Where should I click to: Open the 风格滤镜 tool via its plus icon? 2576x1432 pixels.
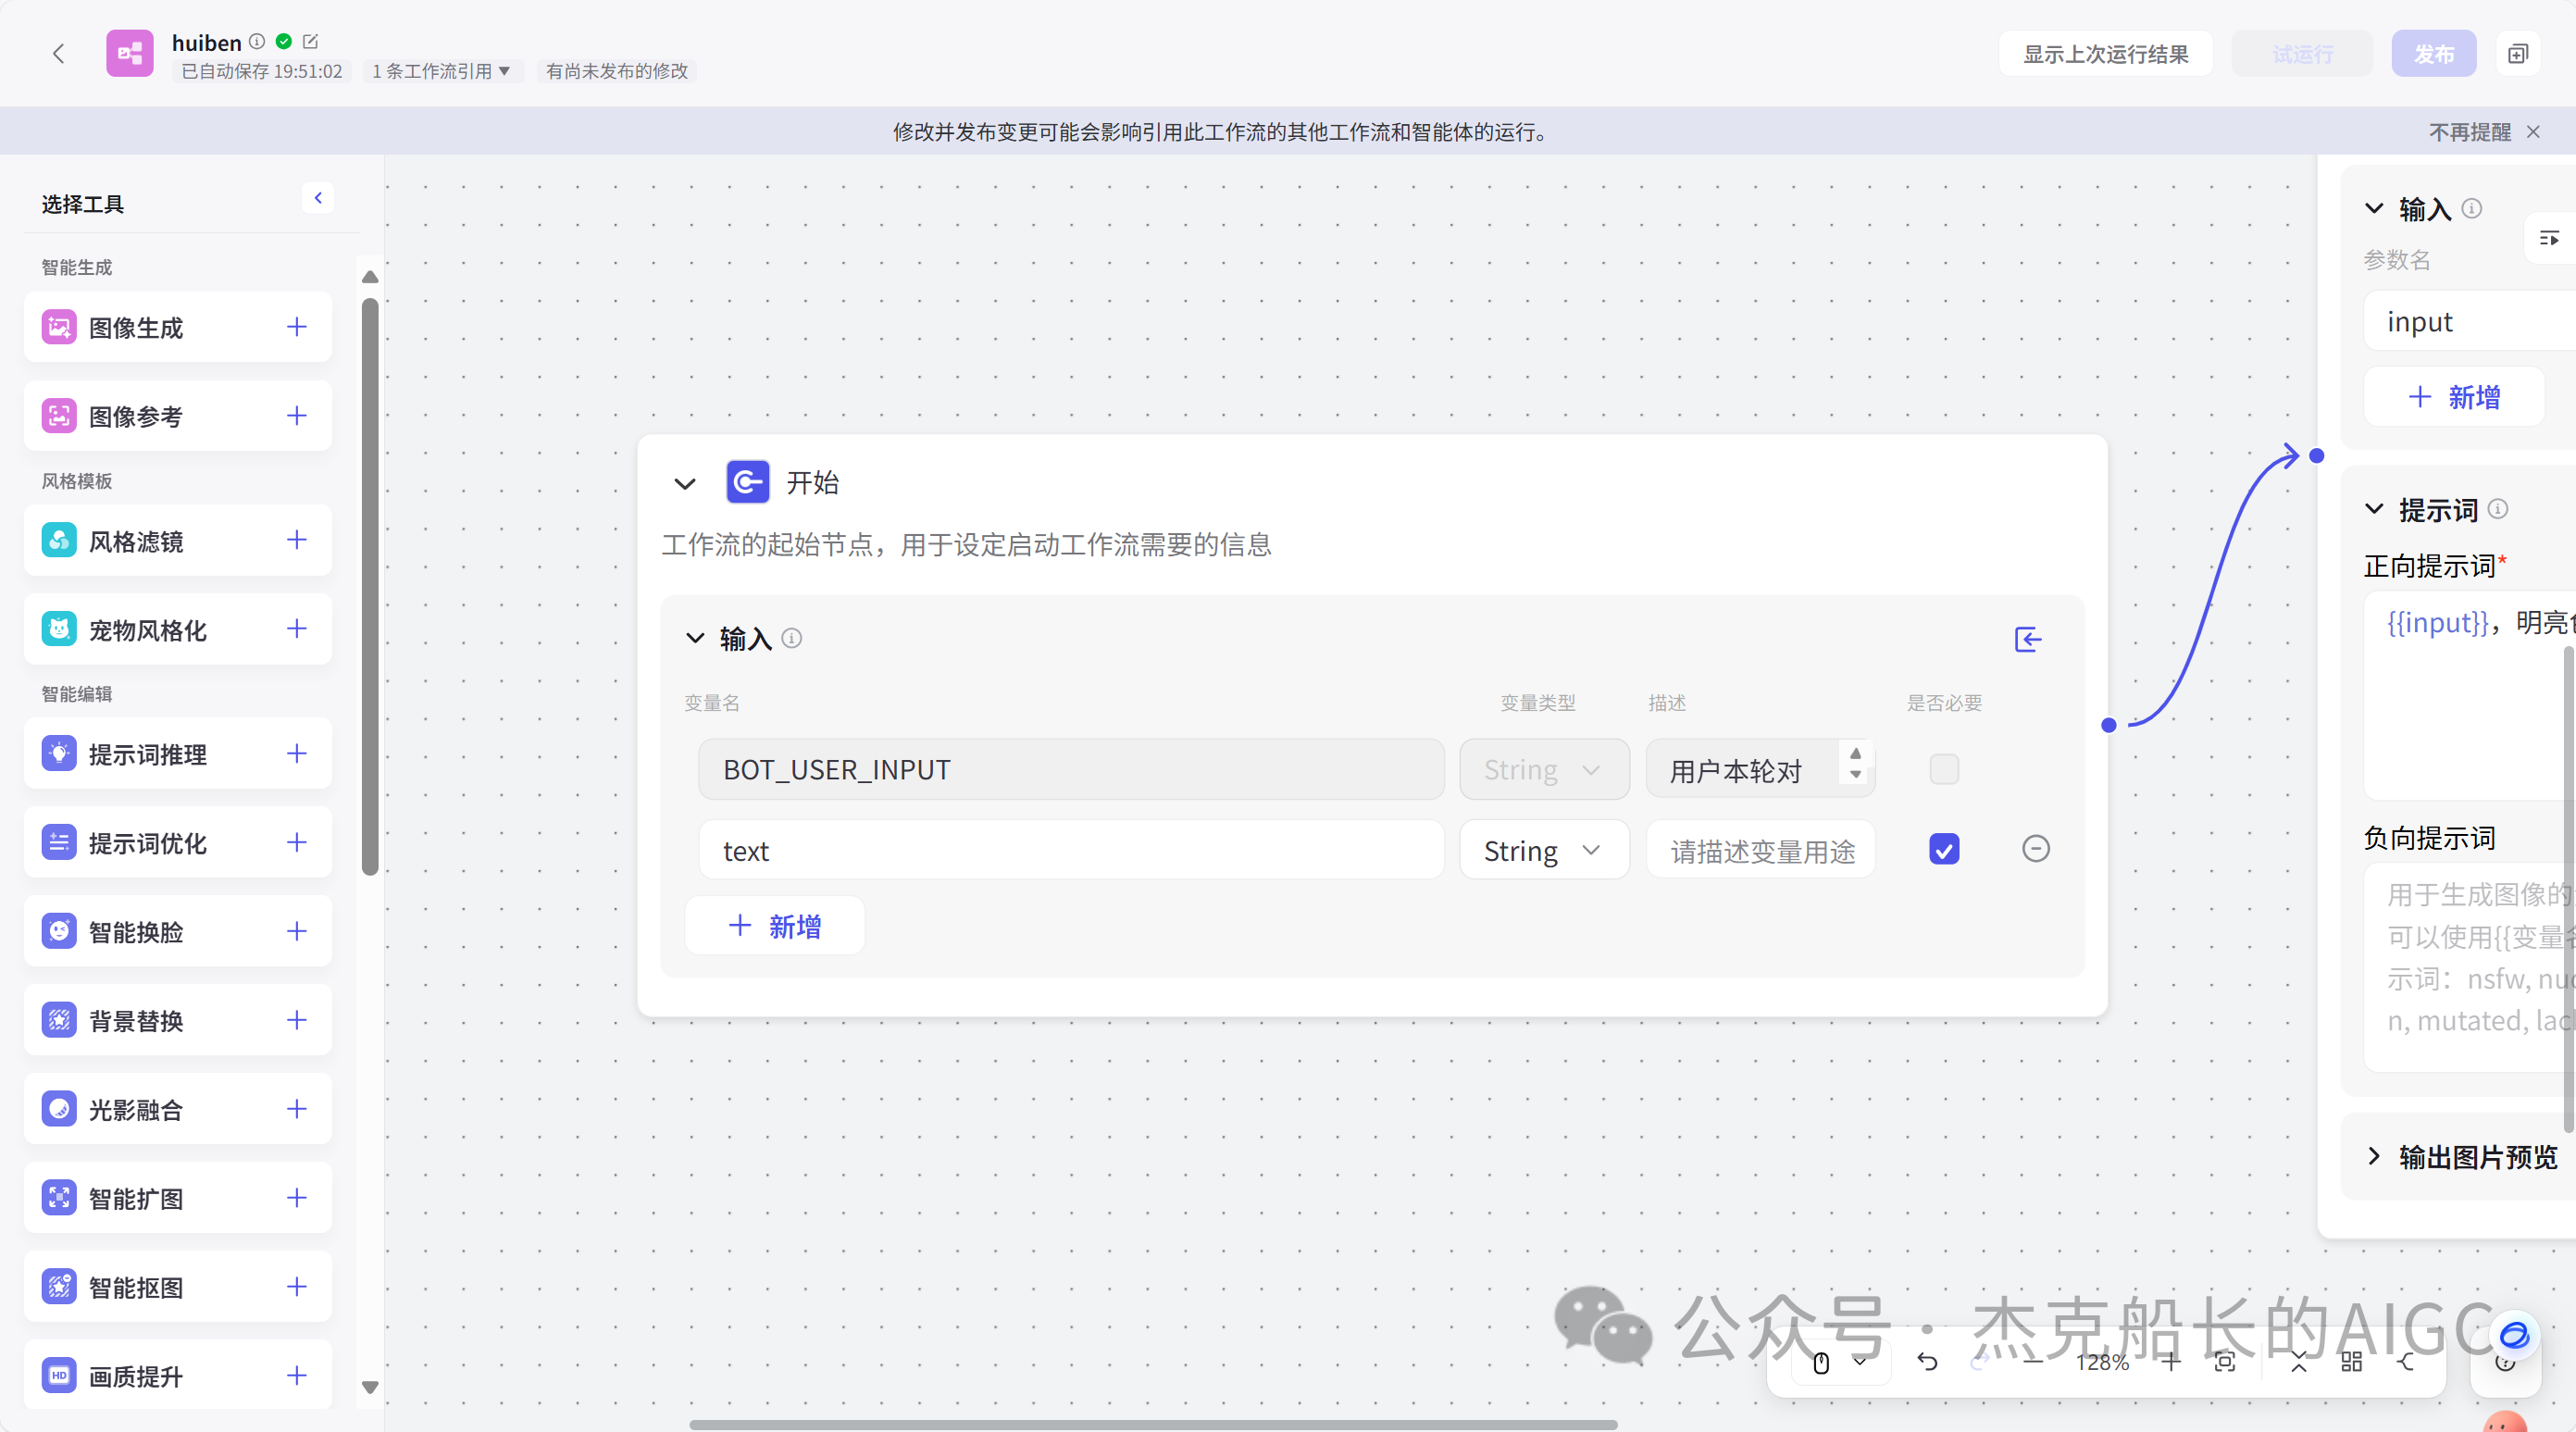(x=296, y=541)
